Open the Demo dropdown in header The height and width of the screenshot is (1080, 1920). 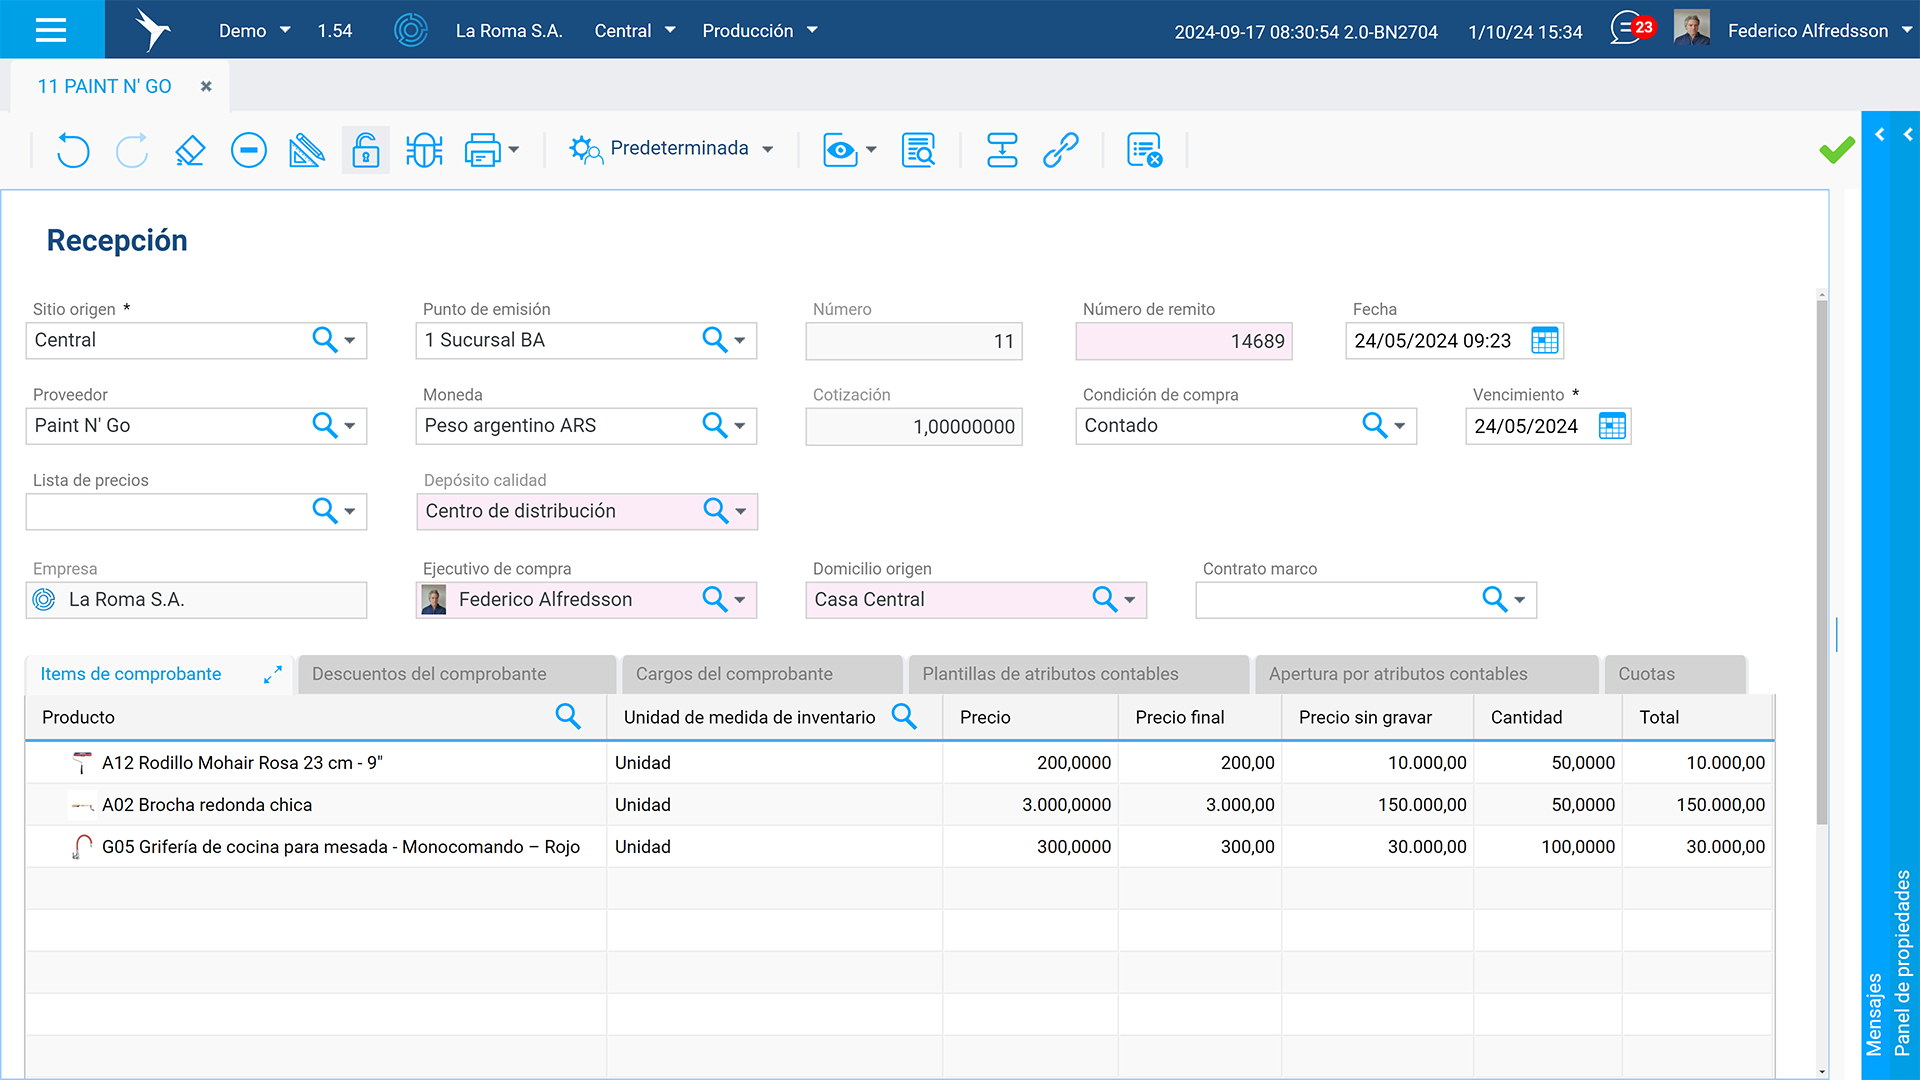coord(255,31)
